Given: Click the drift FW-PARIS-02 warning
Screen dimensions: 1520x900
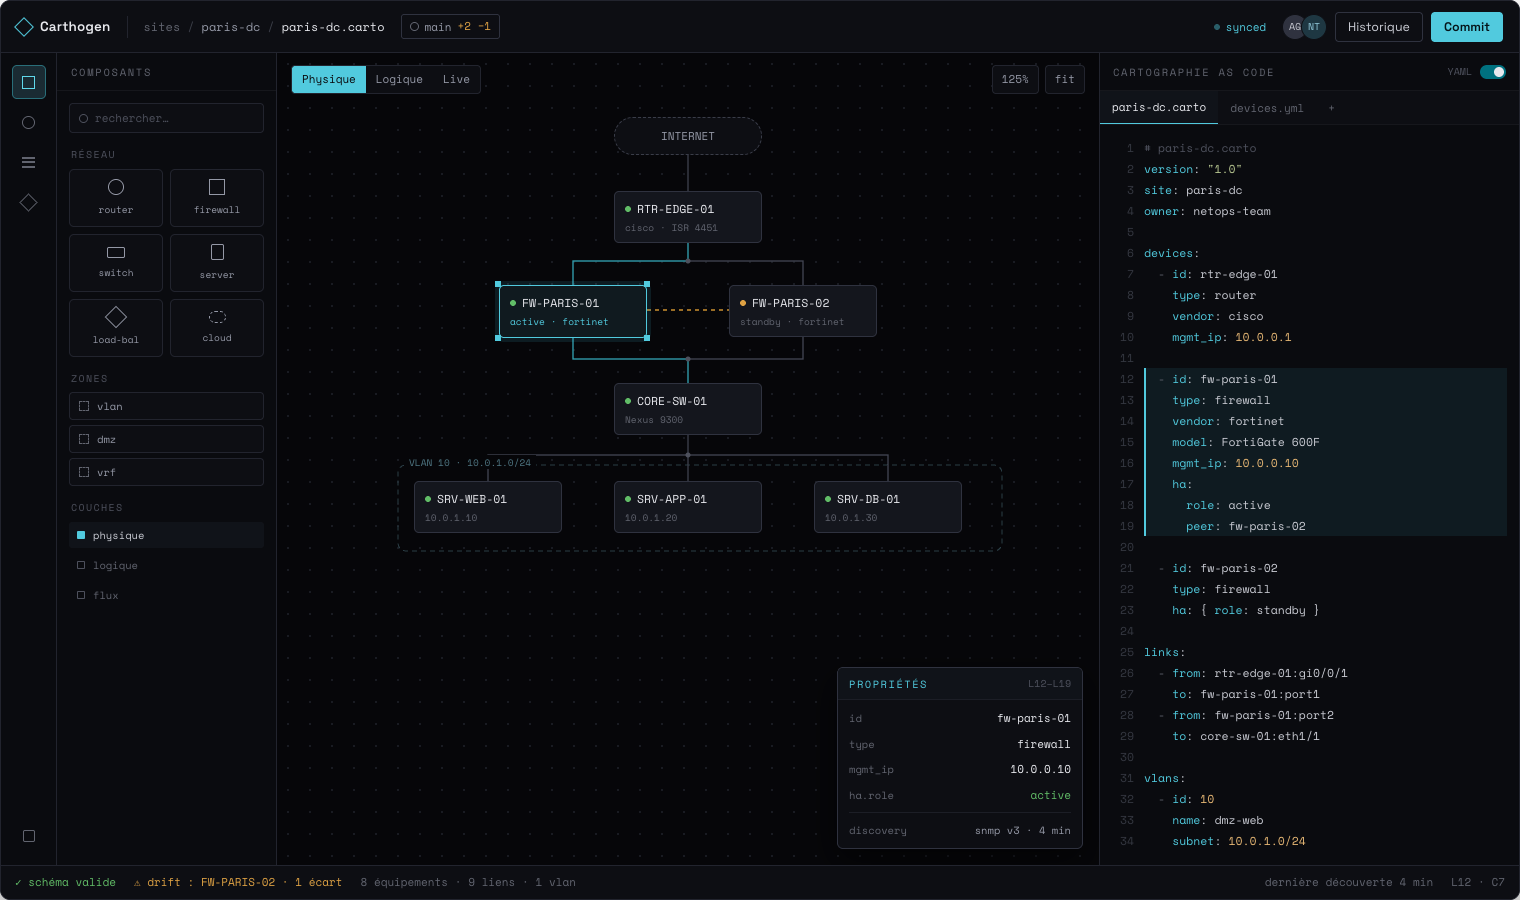Looking at the screenshot, I should pyautogui.click(x=238, y=882).
